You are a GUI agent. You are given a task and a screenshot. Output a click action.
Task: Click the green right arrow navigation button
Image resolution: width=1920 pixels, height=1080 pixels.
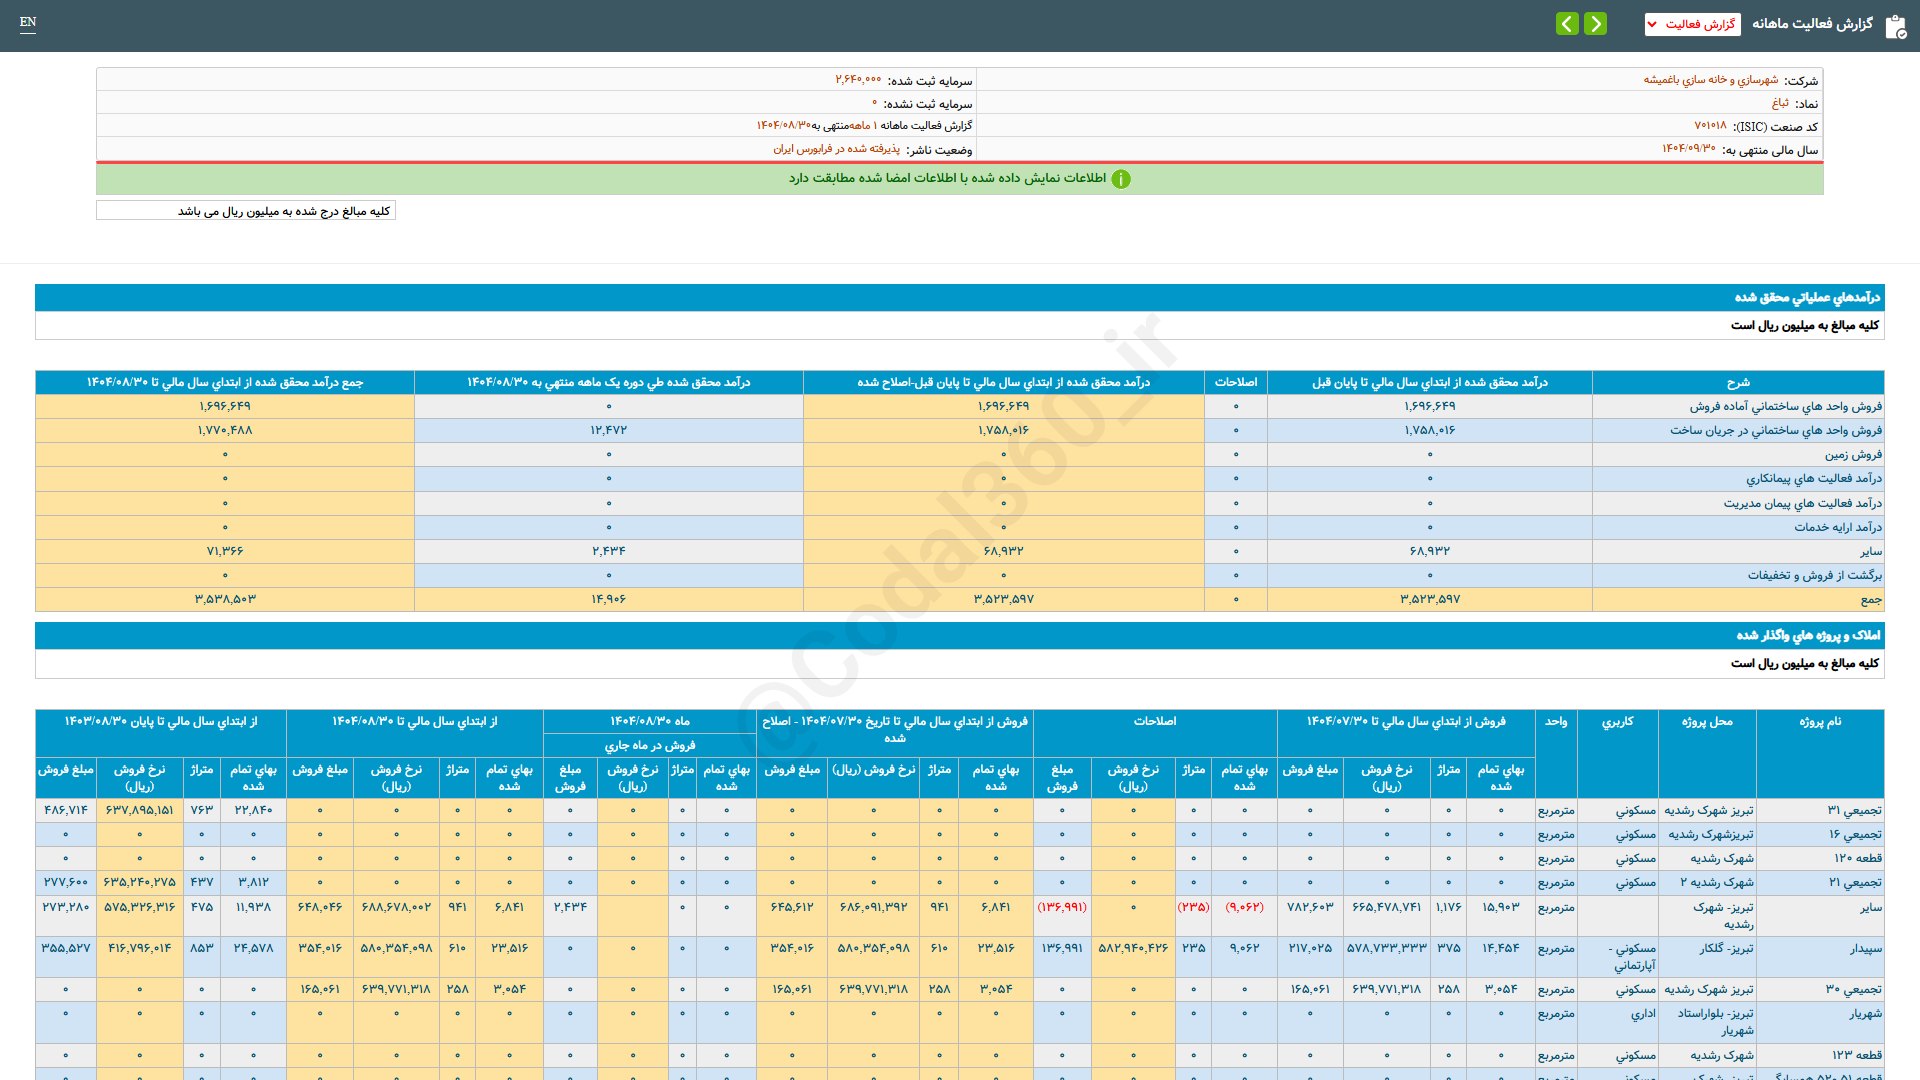1596,23
